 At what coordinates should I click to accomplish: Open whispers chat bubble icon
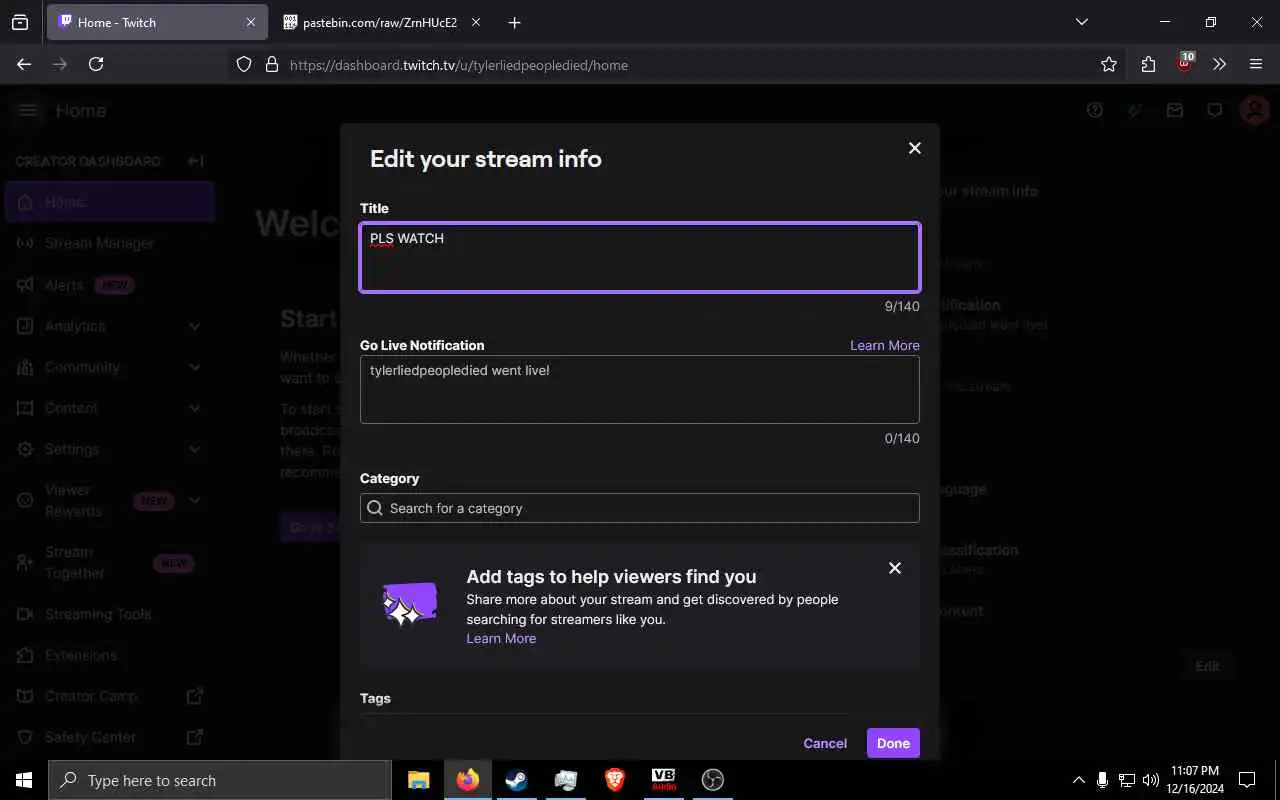pyautogui.click(x=1215, y=110)
